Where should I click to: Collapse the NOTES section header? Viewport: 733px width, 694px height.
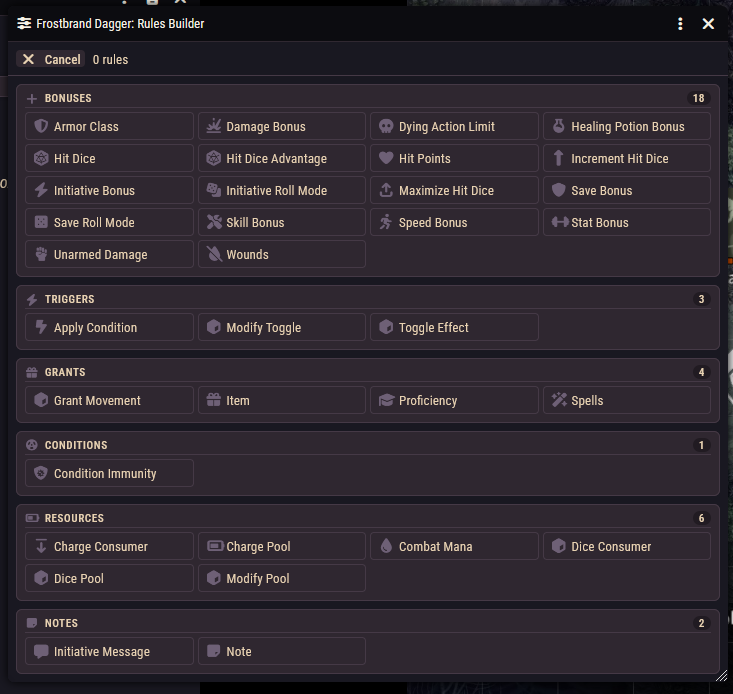pyautogui.click(x=368, y=623)
